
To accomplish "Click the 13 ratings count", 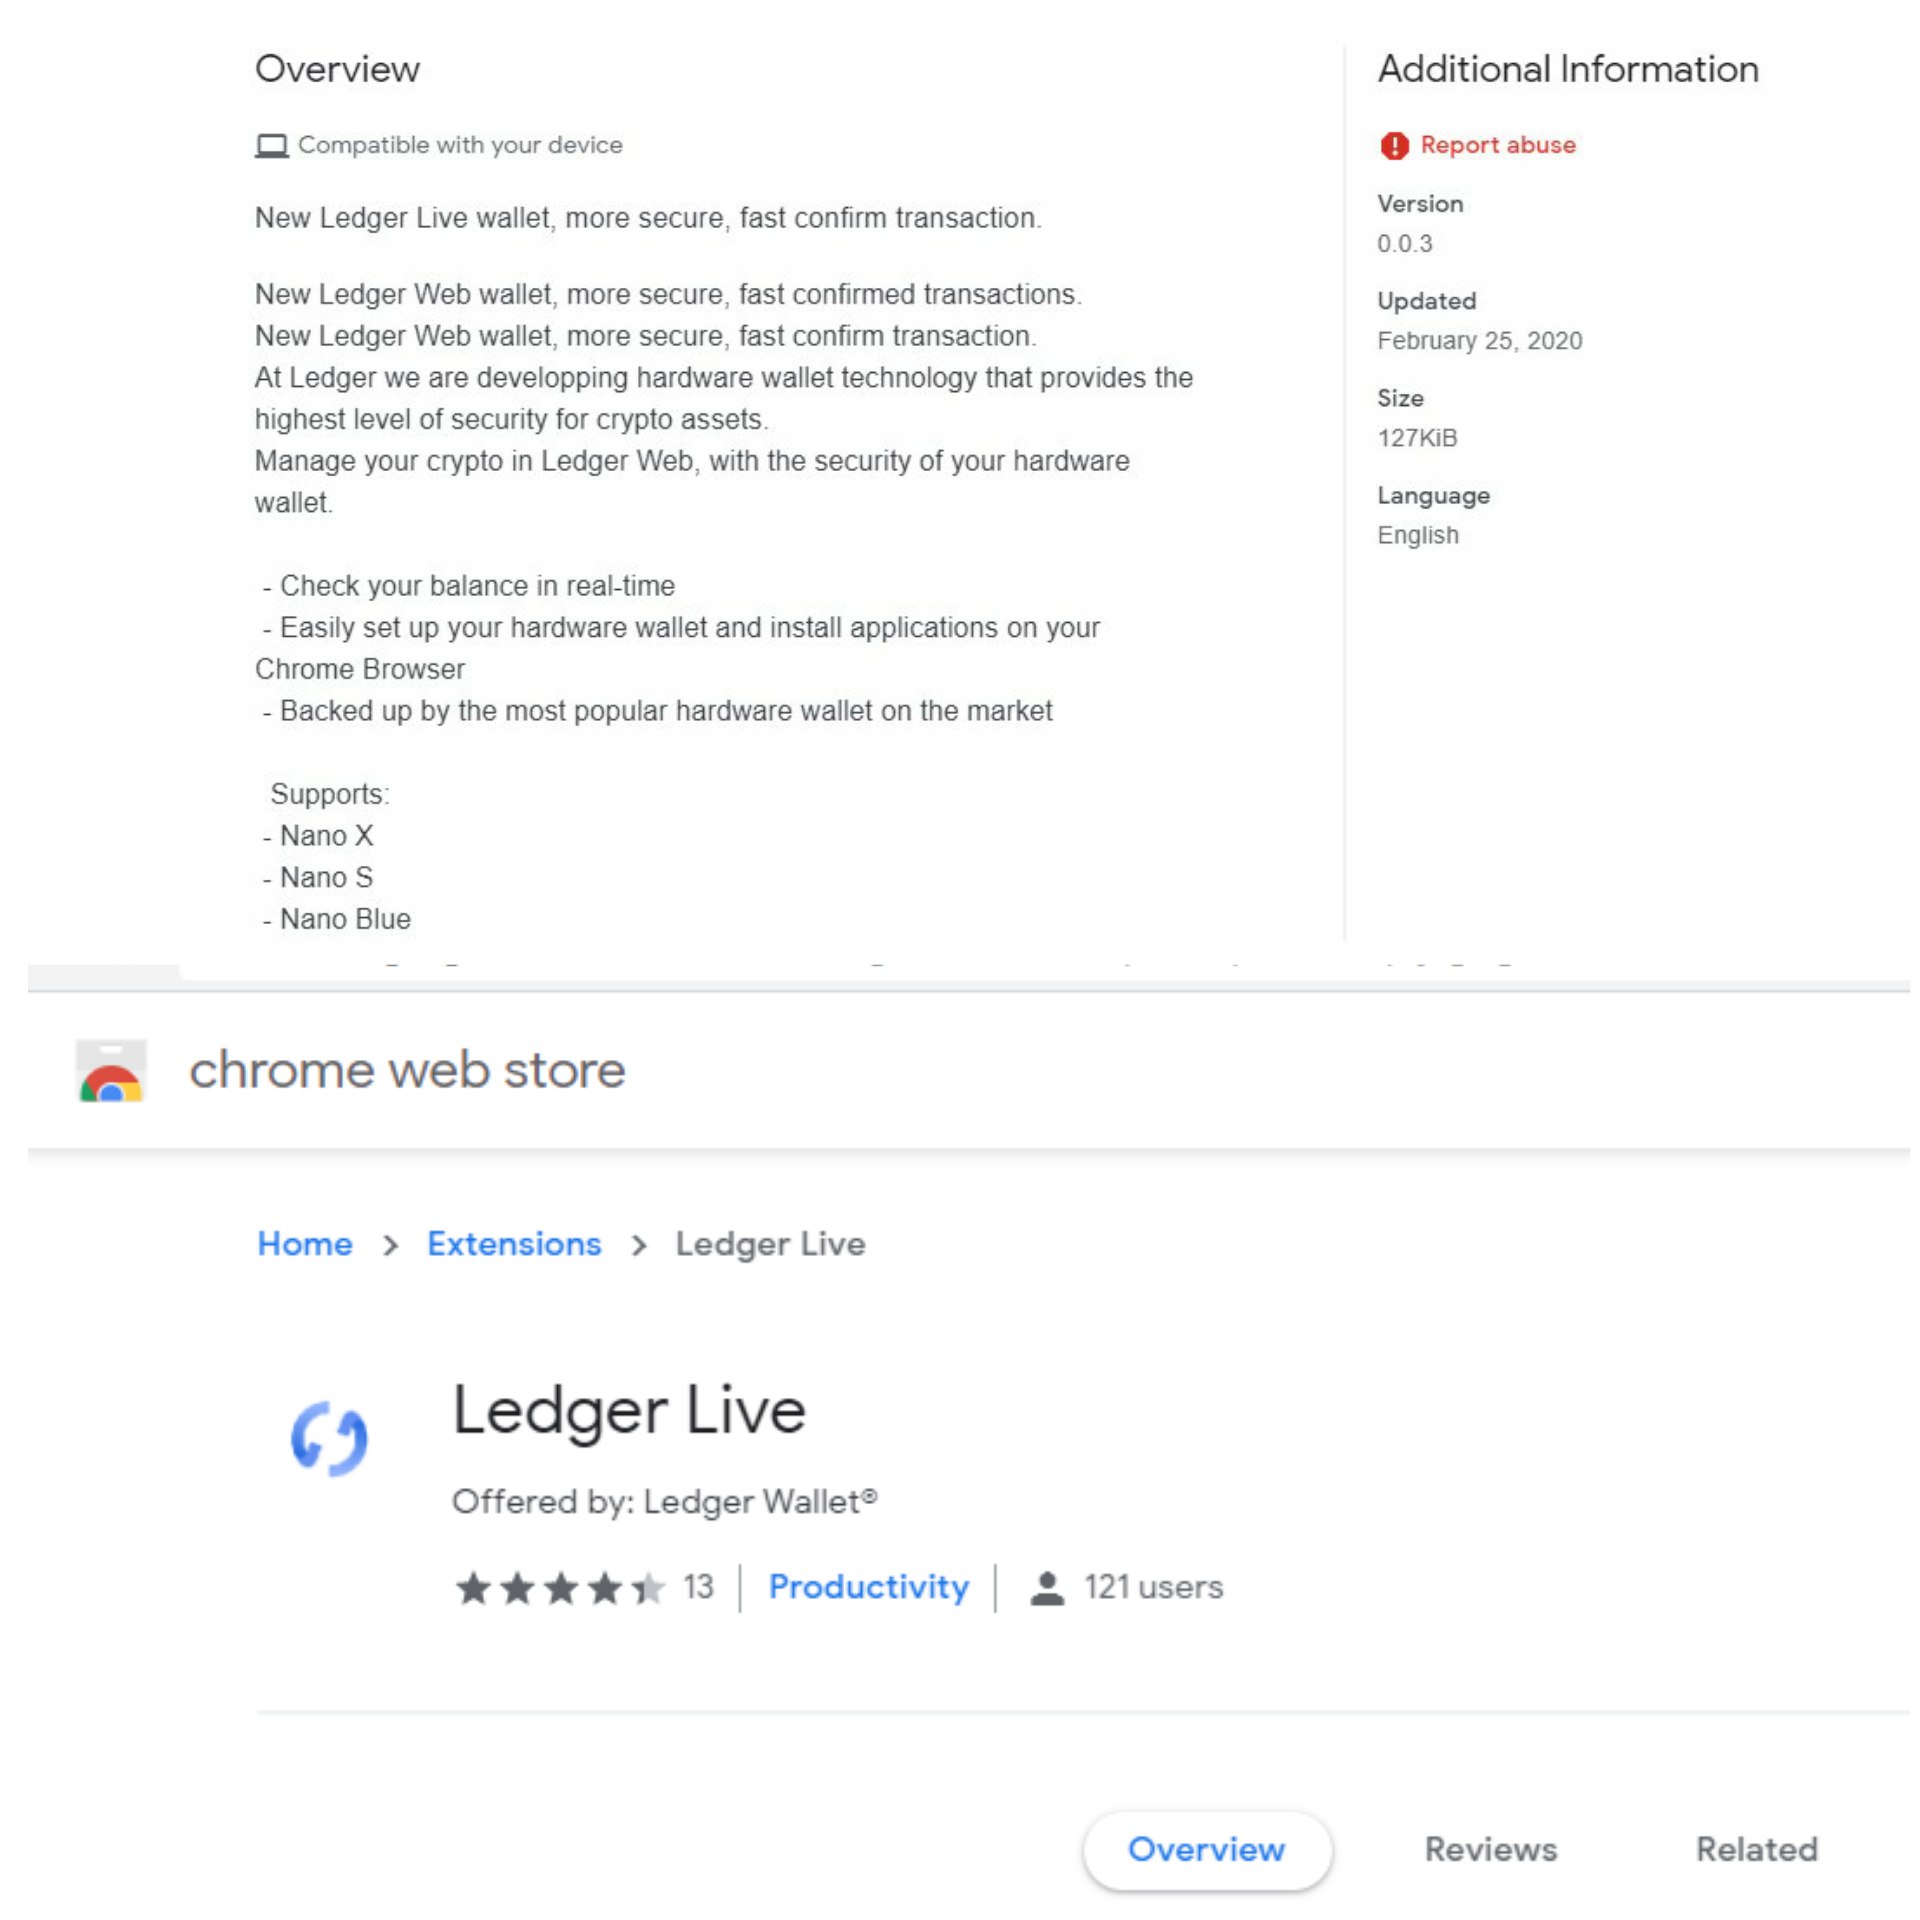I will pos(698,1587).
